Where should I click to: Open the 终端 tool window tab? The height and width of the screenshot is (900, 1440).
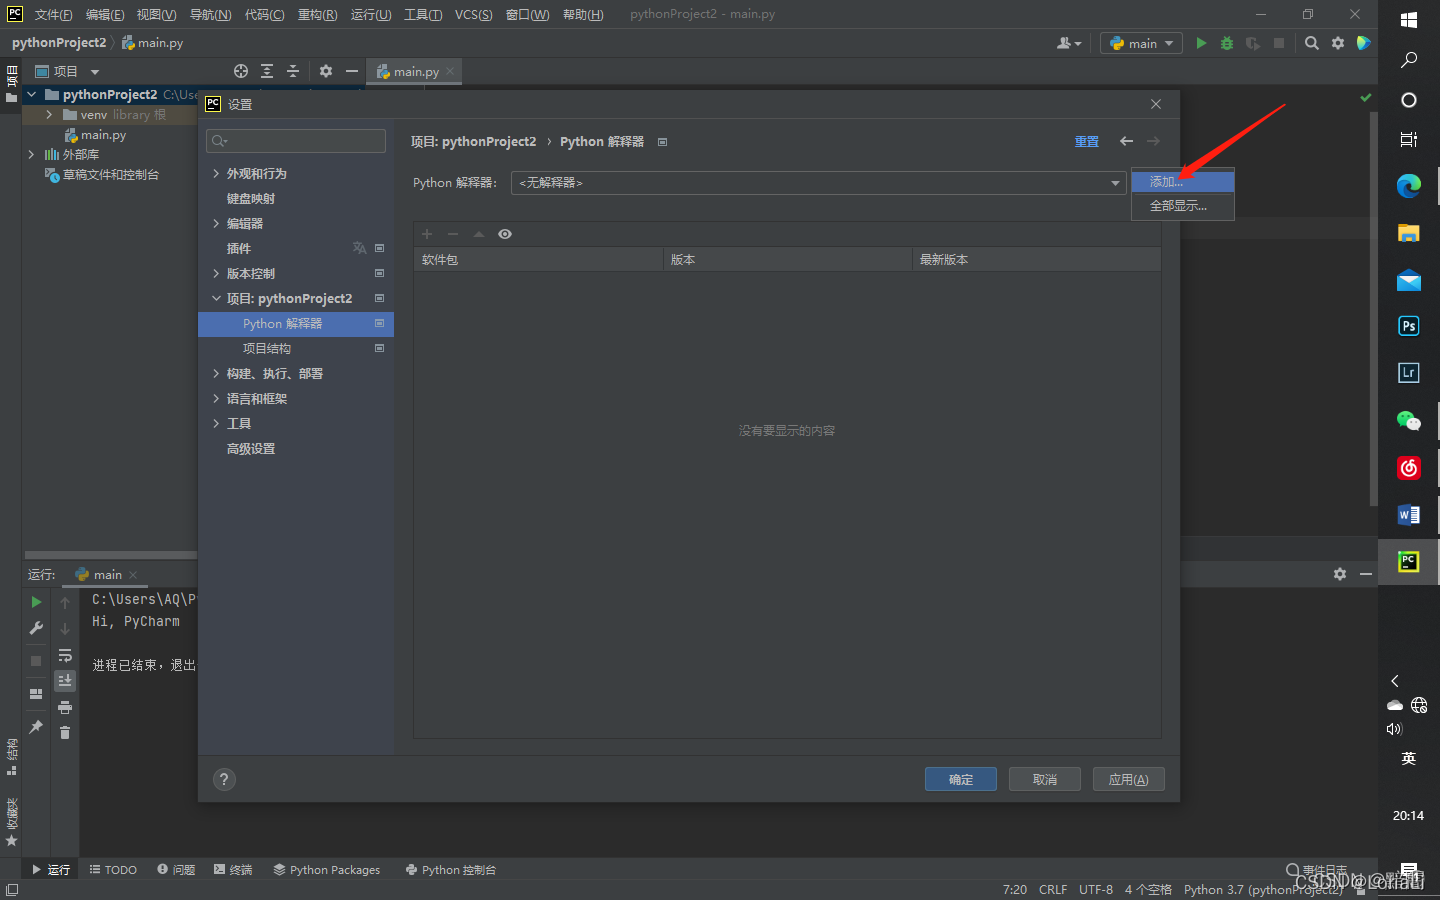tap(233, 869)
